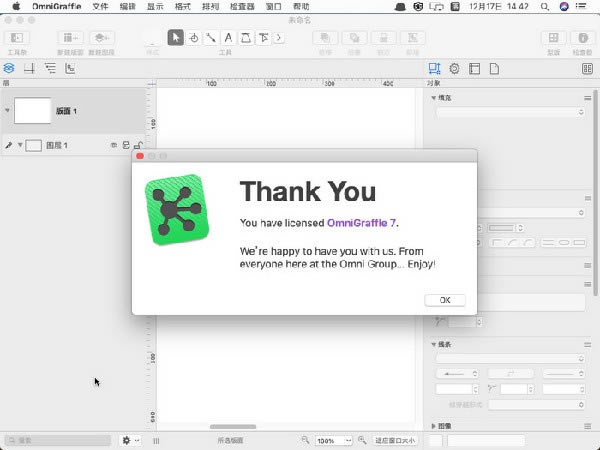Close the Thank You dialog with red button

[x=140, y=156]
